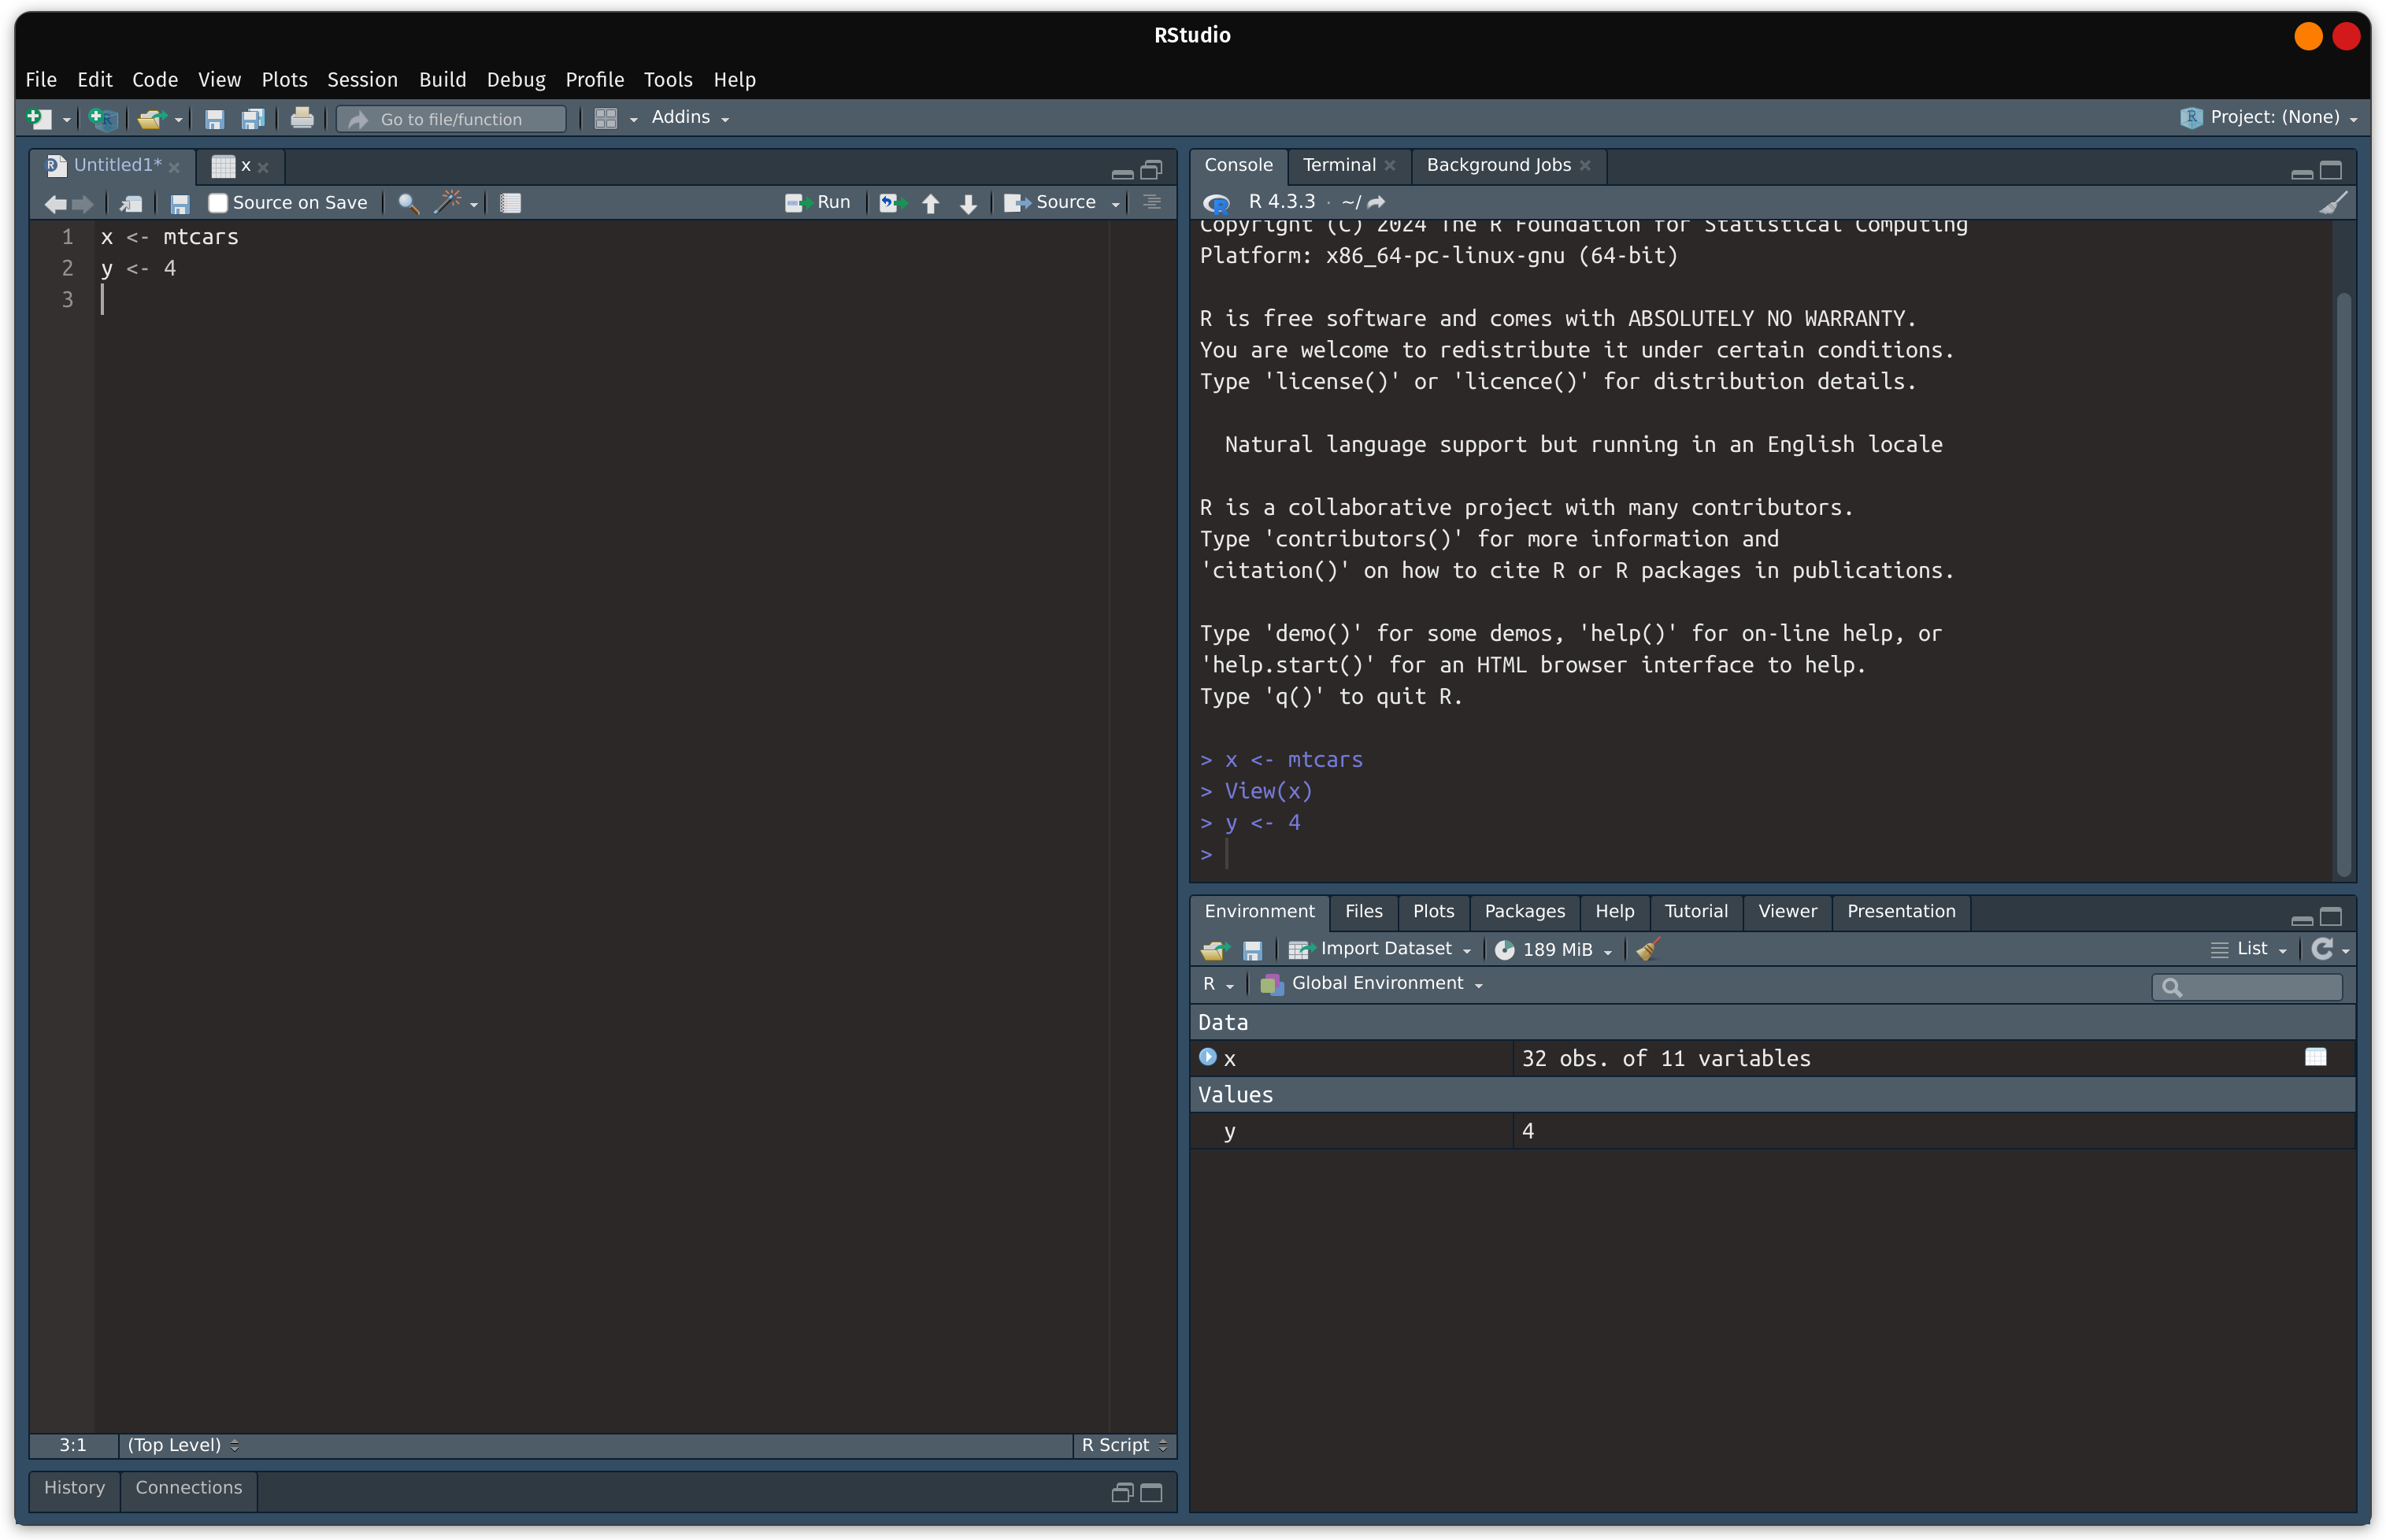Run the current line with the Run button
The width and height of the screenshot is (2386, 1540).
(x=818, y=202)
